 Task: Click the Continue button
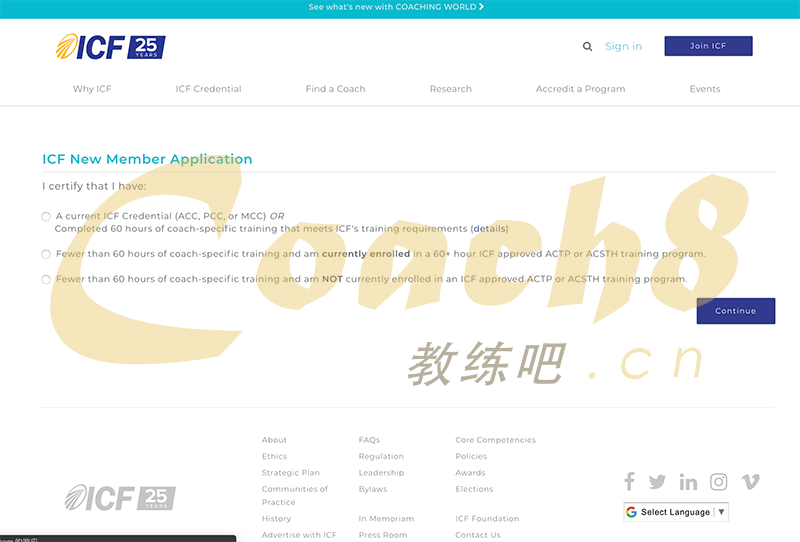(x=735, y=311)
